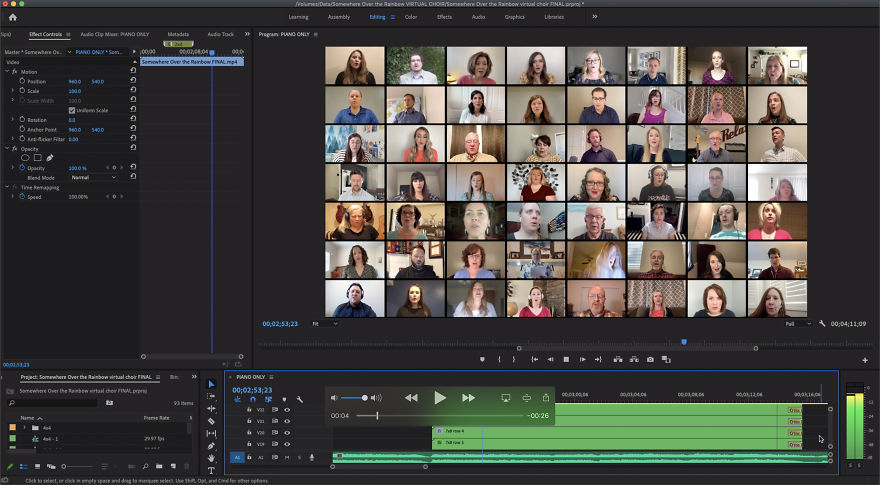
Task: Collapse the Opacity effect section
Action: point(7,149)
